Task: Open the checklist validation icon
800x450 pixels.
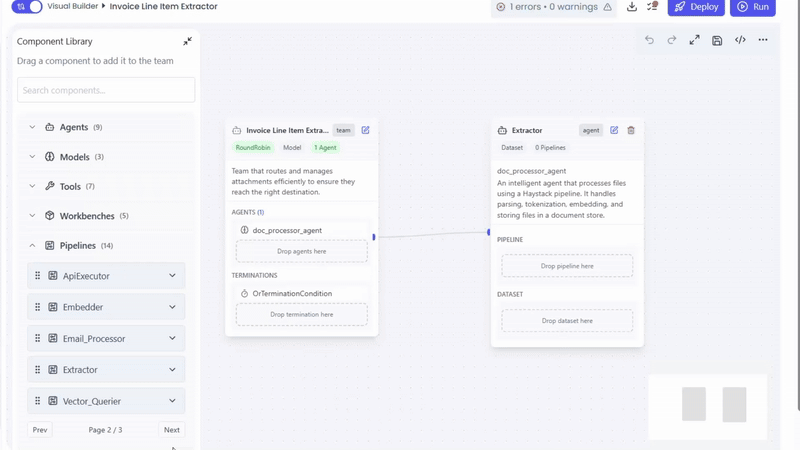Action: point(652,7)
